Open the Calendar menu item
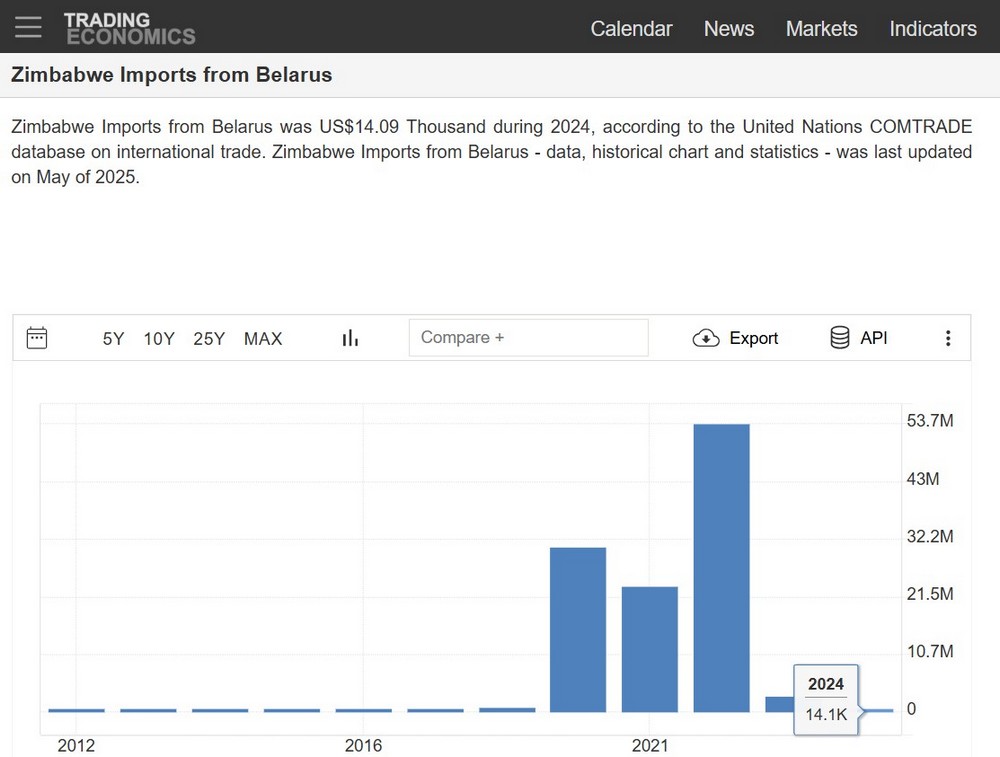1000x757 pixels. [631, 29]
